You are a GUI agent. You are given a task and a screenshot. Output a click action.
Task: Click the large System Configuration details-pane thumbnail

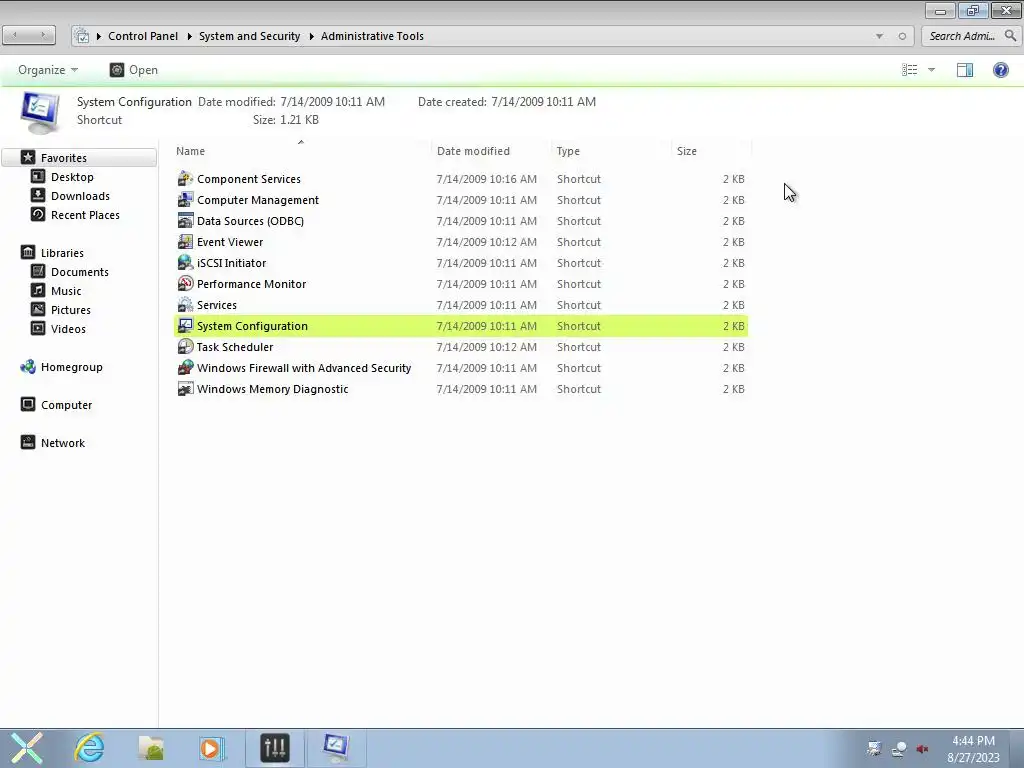coord(40,112)
